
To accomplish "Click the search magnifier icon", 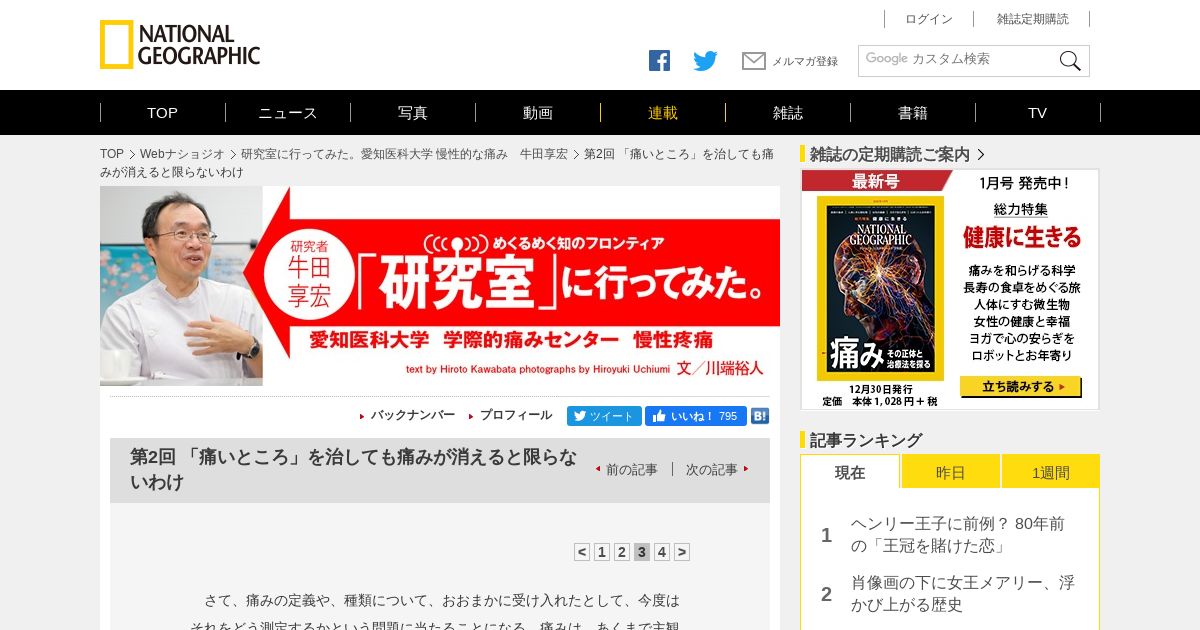I will (1070, 61).
